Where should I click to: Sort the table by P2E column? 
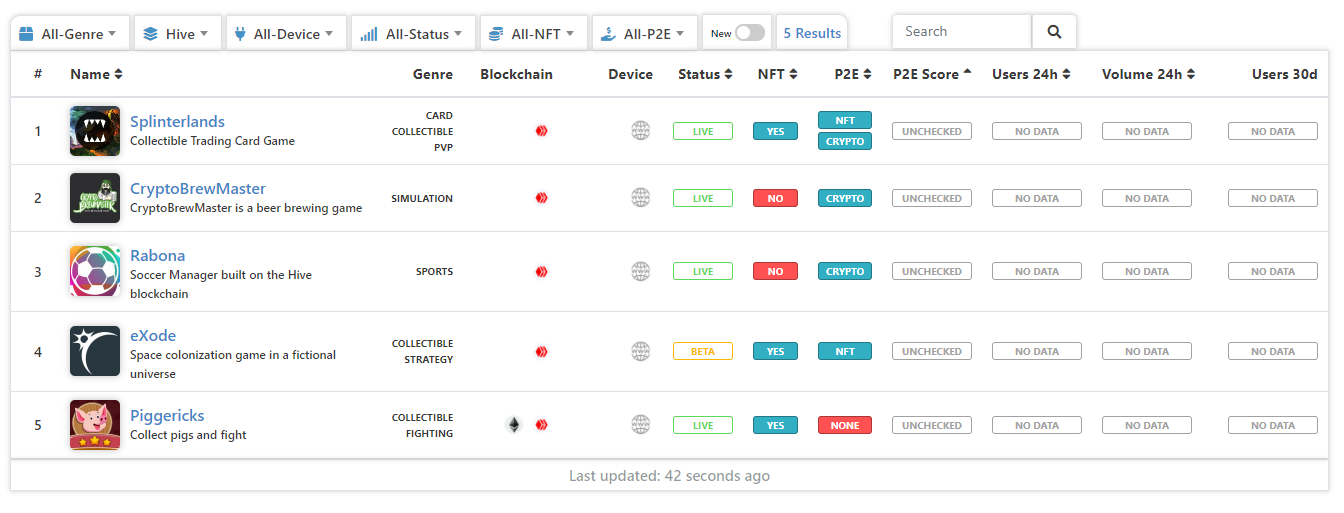[853, 74]
